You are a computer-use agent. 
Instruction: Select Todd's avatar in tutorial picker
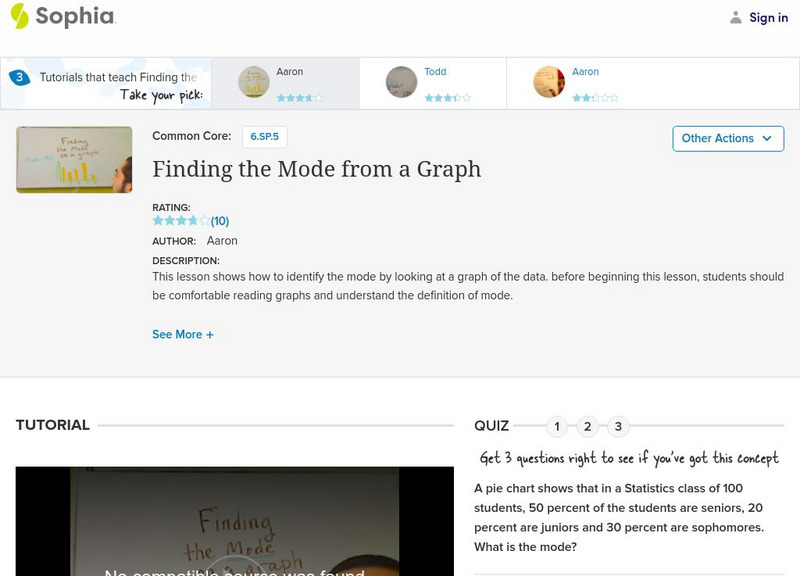click(401, 82)
